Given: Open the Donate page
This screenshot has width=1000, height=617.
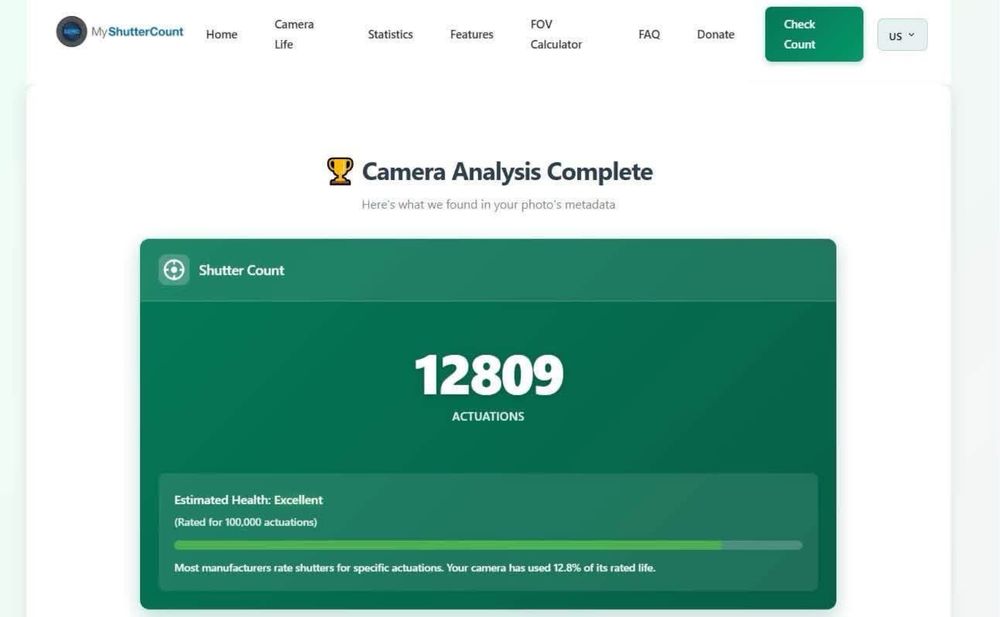Looking at the screenshot, I should click(716, 34).
